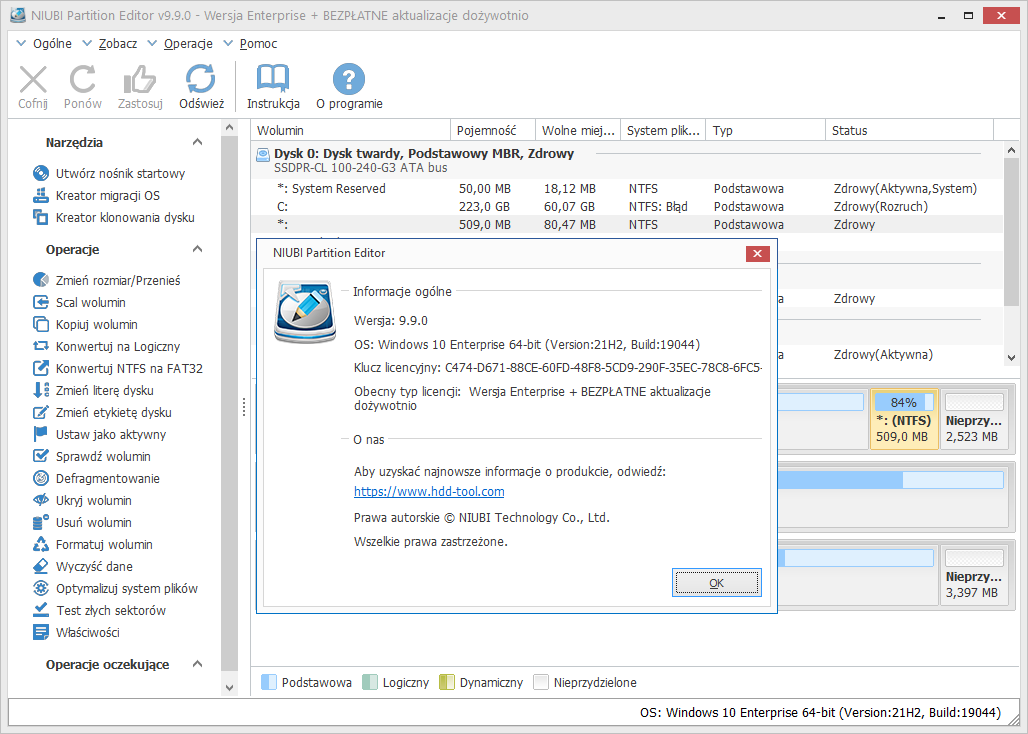The width and height of the screenshot is (1028, 734).
Task: Click OK in the about dialog
Action: tap(717, 583)
